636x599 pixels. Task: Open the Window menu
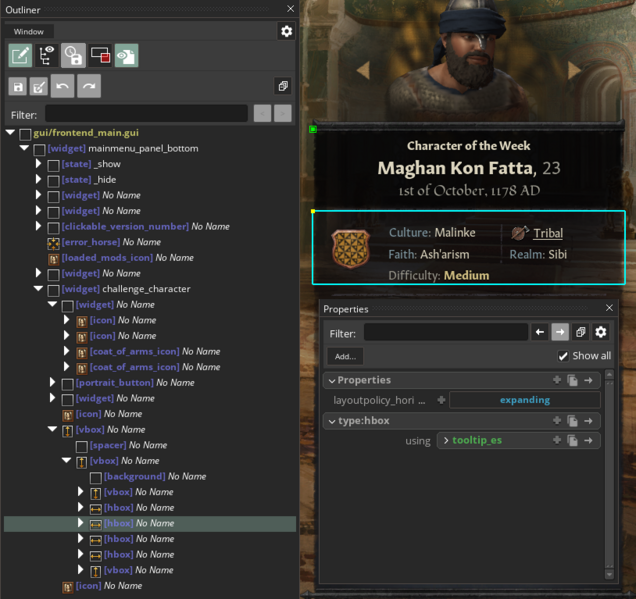click(x=28, y=32)
